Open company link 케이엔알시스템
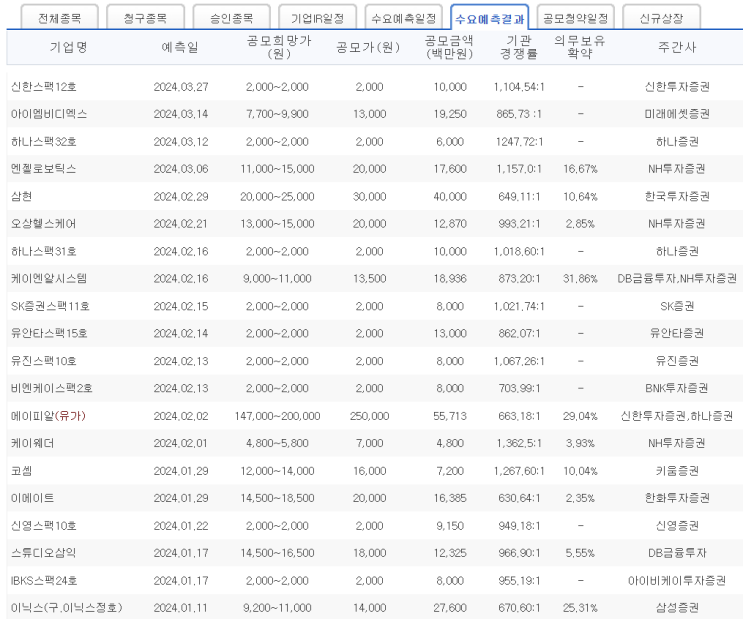This screenshot has height=619, width=743. click(49, 278)
